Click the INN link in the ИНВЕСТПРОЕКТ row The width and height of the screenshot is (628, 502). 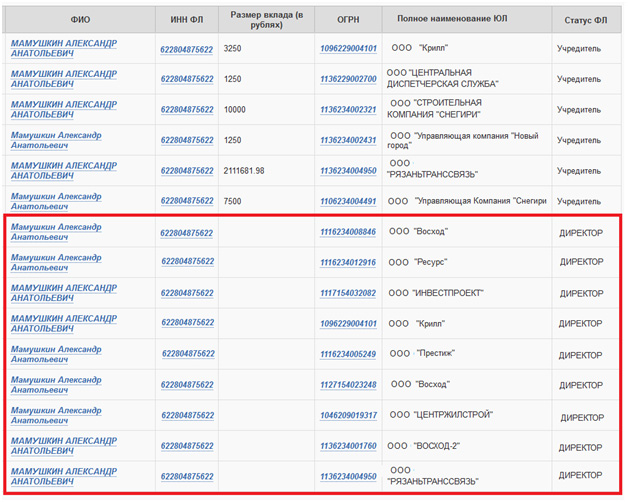(186, 293)
